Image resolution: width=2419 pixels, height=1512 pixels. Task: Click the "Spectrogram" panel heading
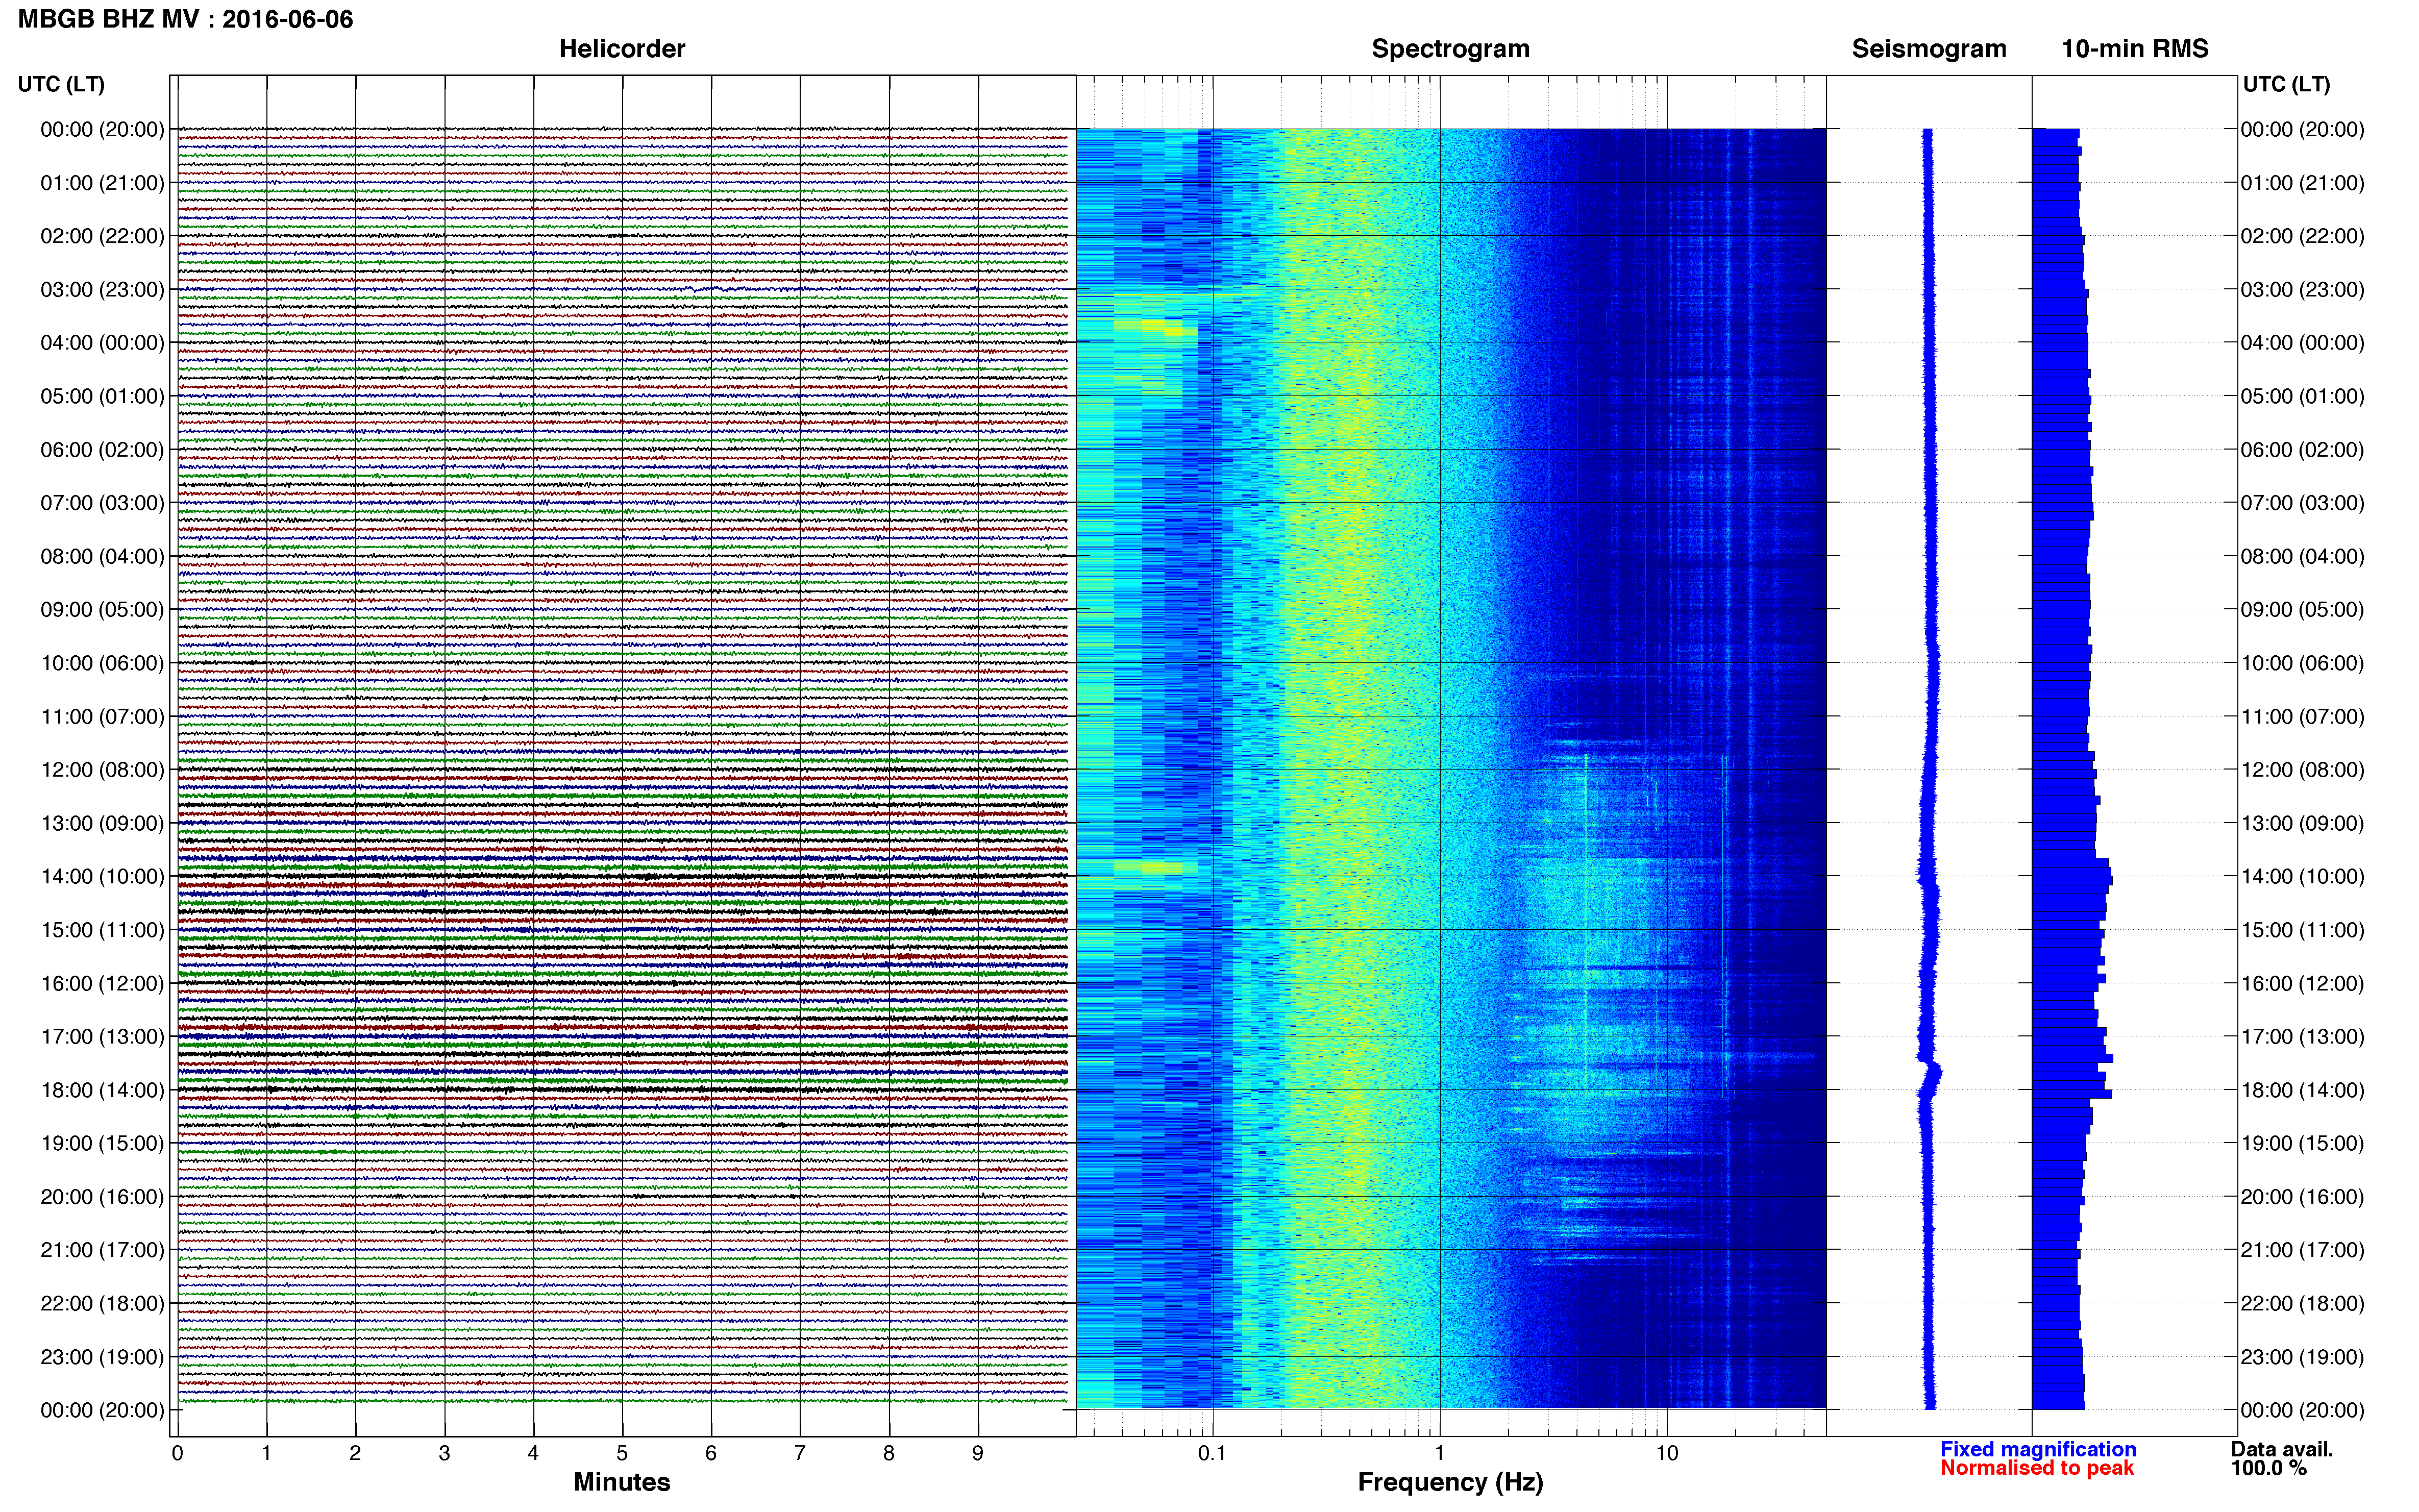point(1450,49)
